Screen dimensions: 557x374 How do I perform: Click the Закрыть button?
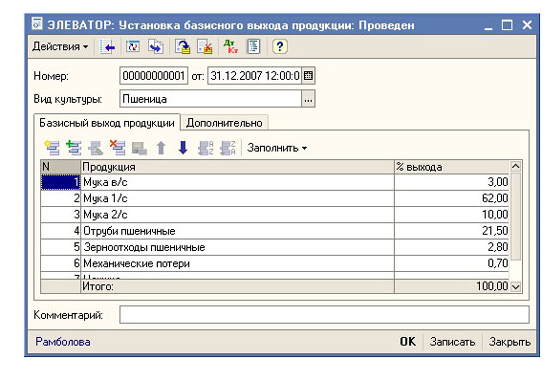click(x=510, y=342)
